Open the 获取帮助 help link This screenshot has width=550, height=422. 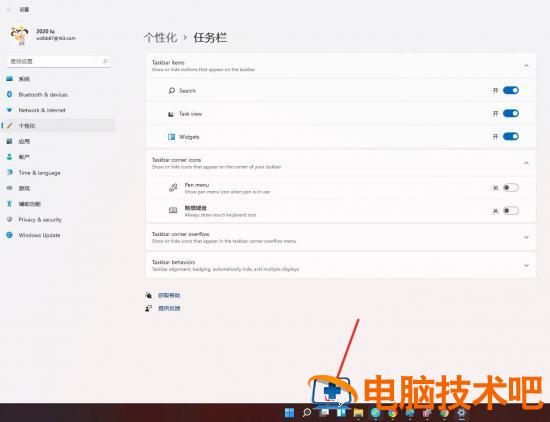(169, 295)
